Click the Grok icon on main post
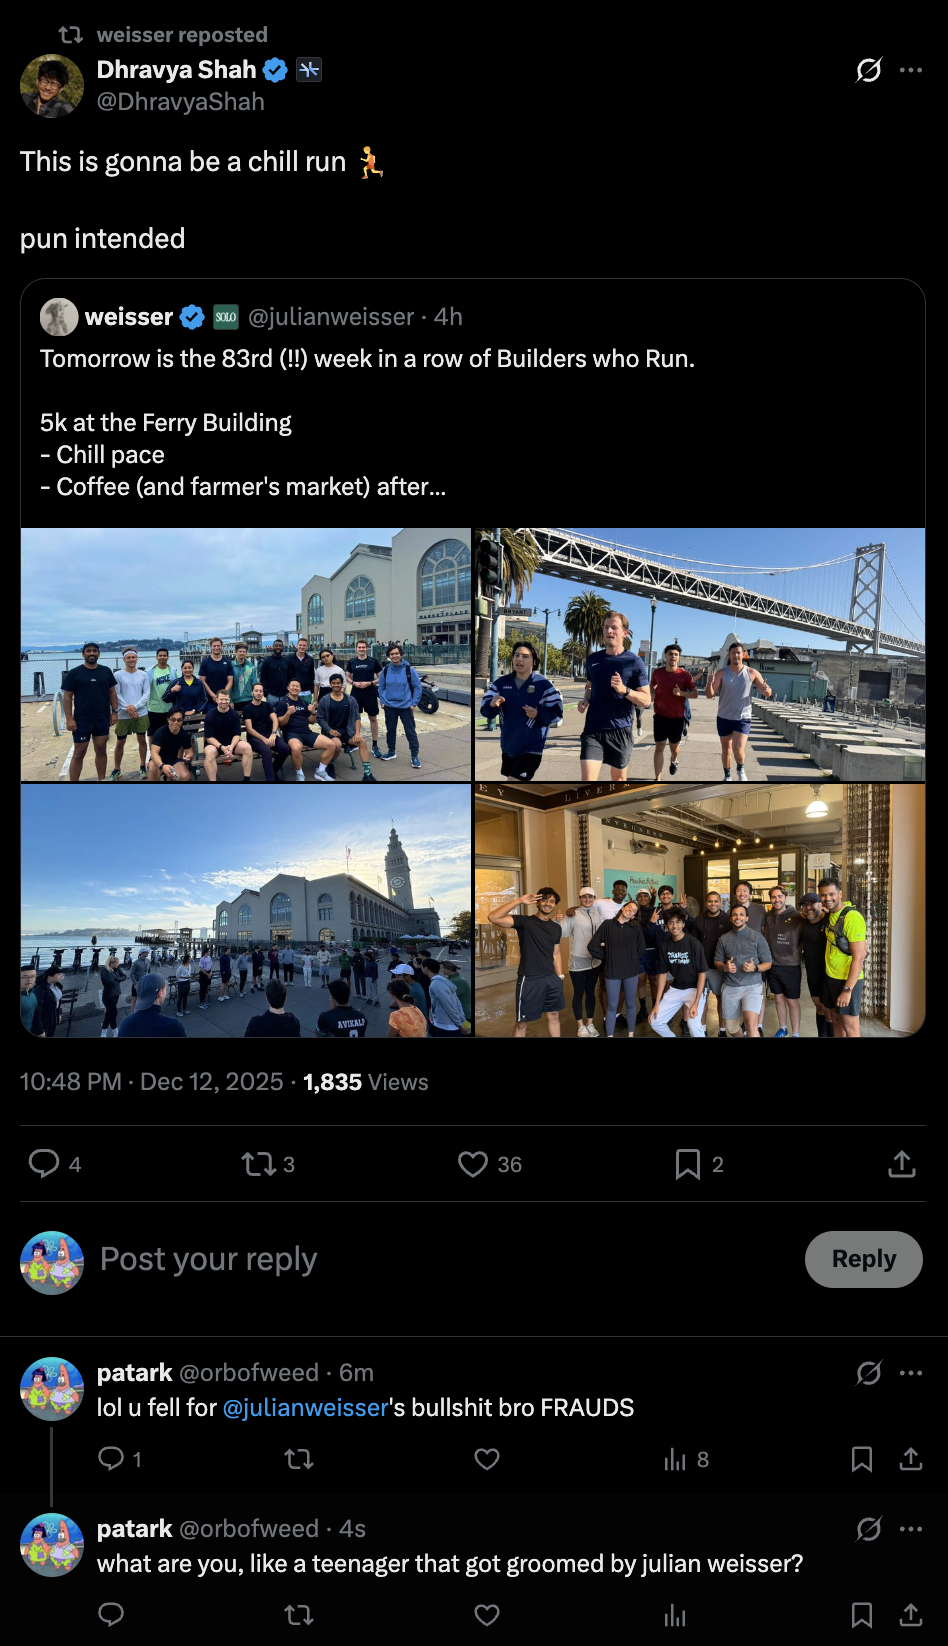The width and height of the screenshot is (948, 1646). coord(868,70)
